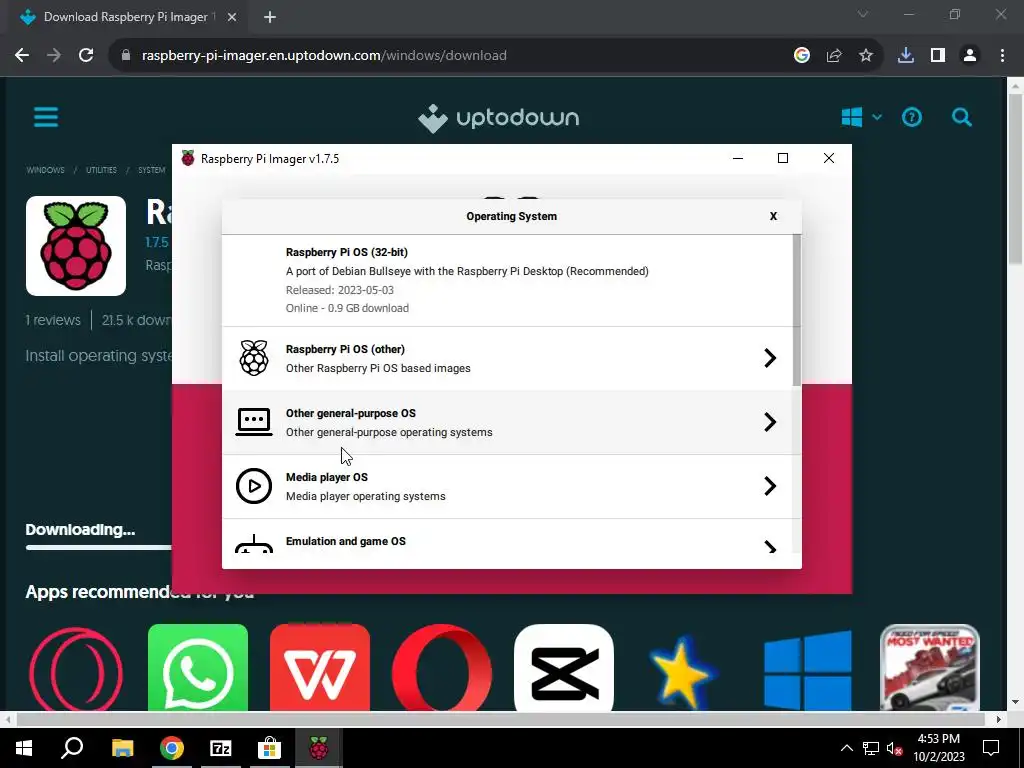Viewport: 1024px width, 768px height.
Task: Click the 1 reviews link
Action: (x=53, y=320)
